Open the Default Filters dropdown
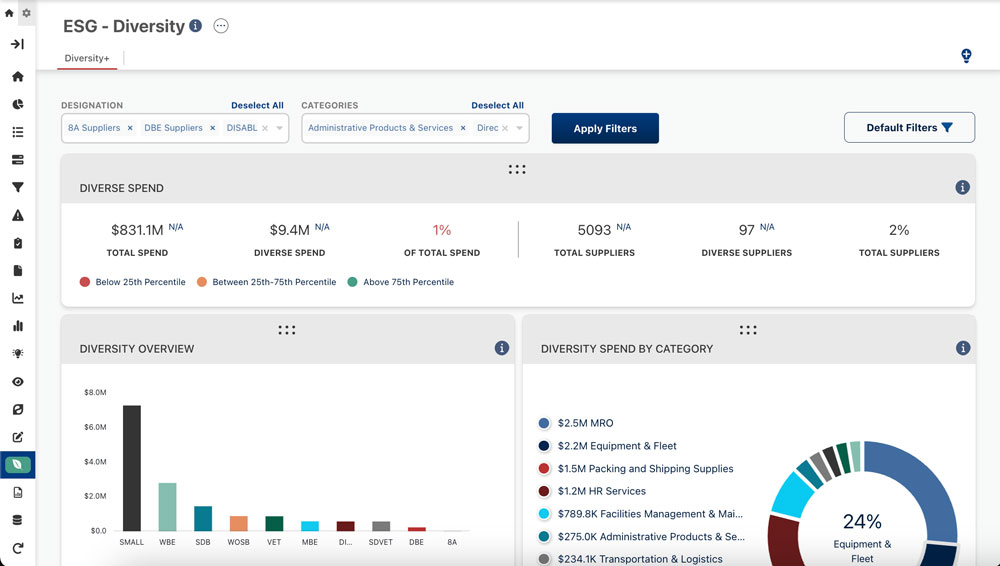1000x566 pixels. tap(909, 128)
